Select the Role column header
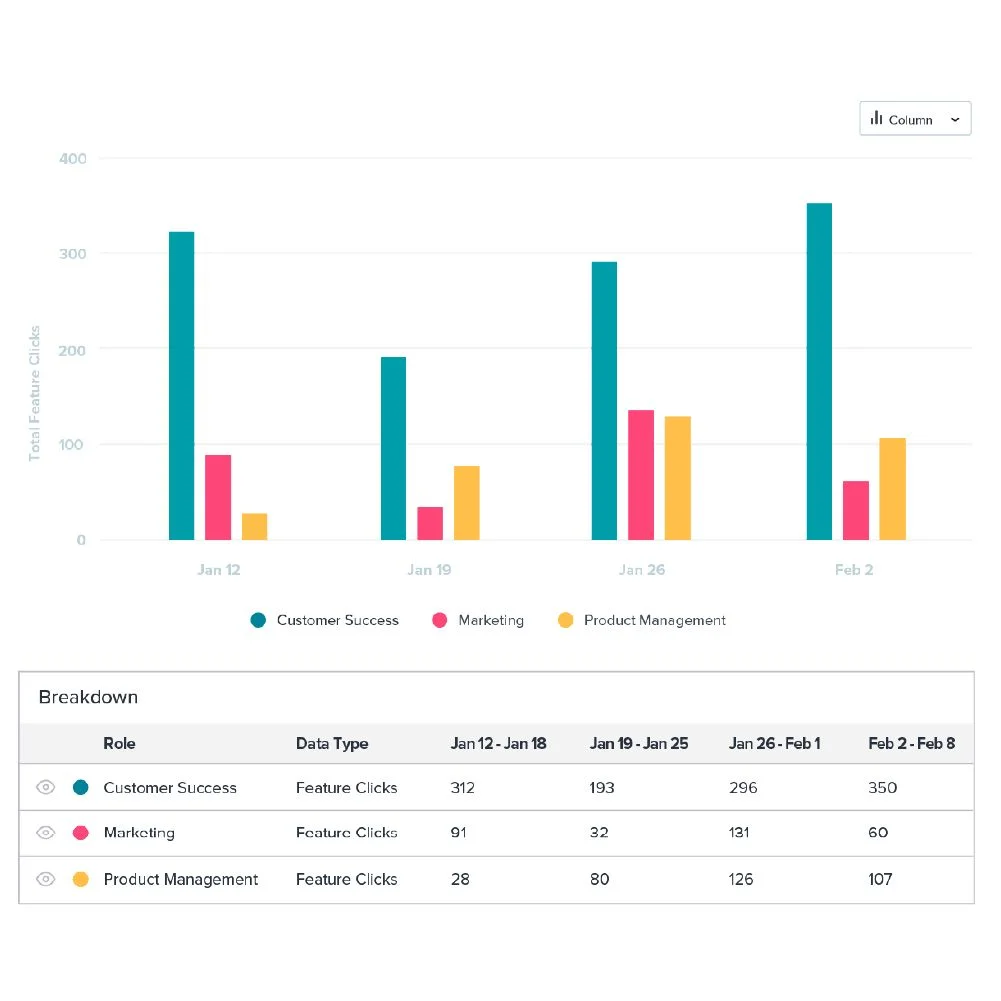 [x=119, y=743]
